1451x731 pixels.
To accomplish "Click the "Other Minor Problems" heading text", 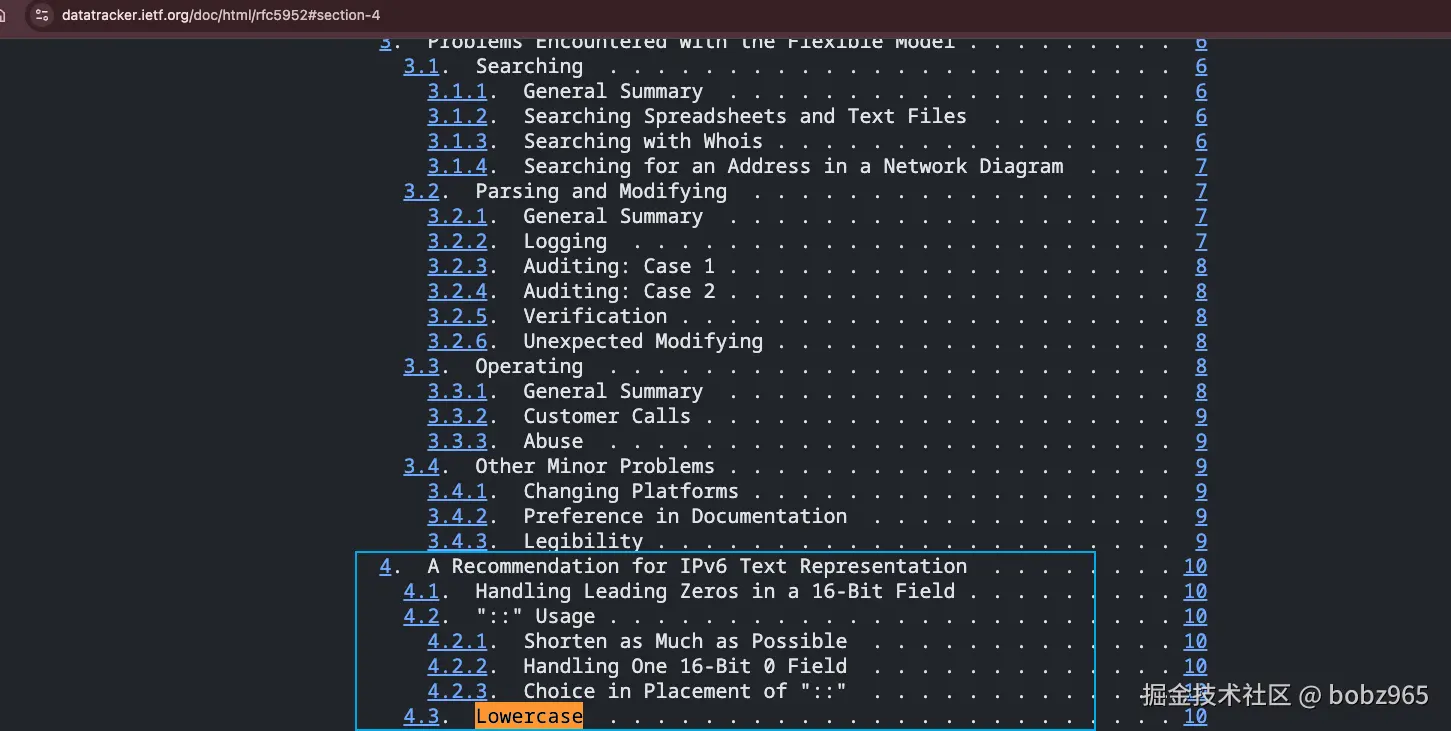I will [x=595, y=467].
